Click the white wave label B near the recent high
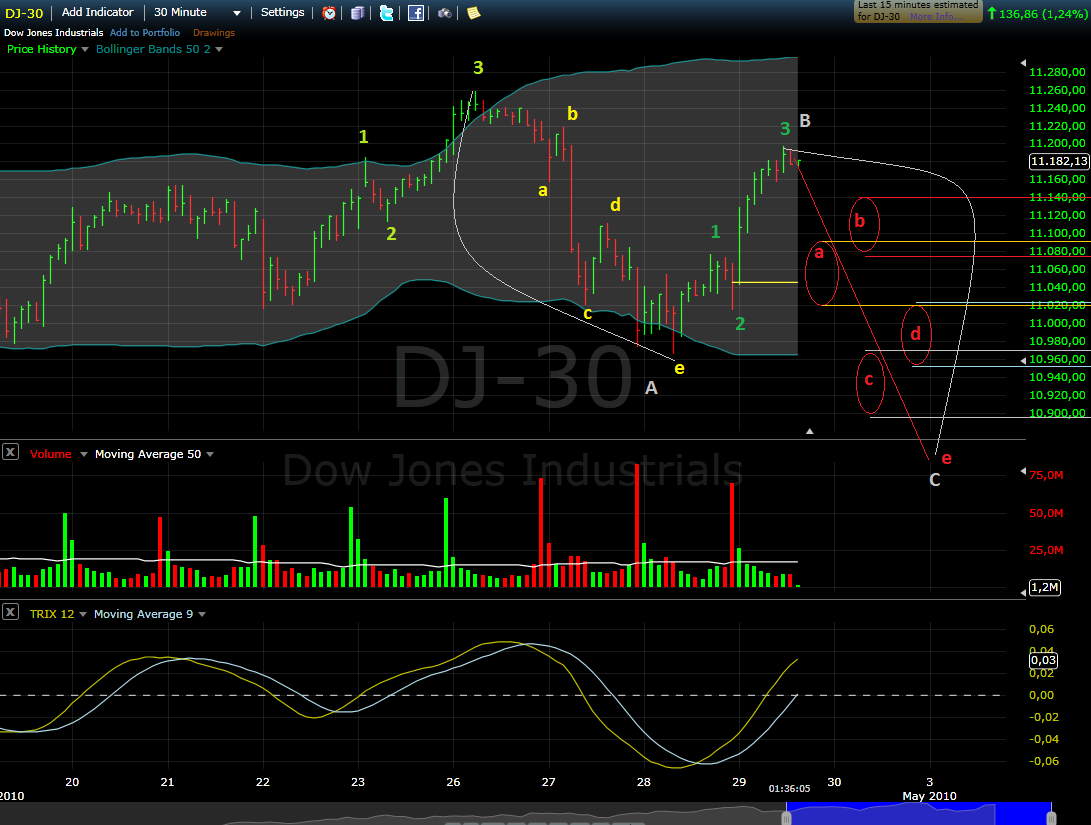 pyautogui.click(x=805, y=121)
